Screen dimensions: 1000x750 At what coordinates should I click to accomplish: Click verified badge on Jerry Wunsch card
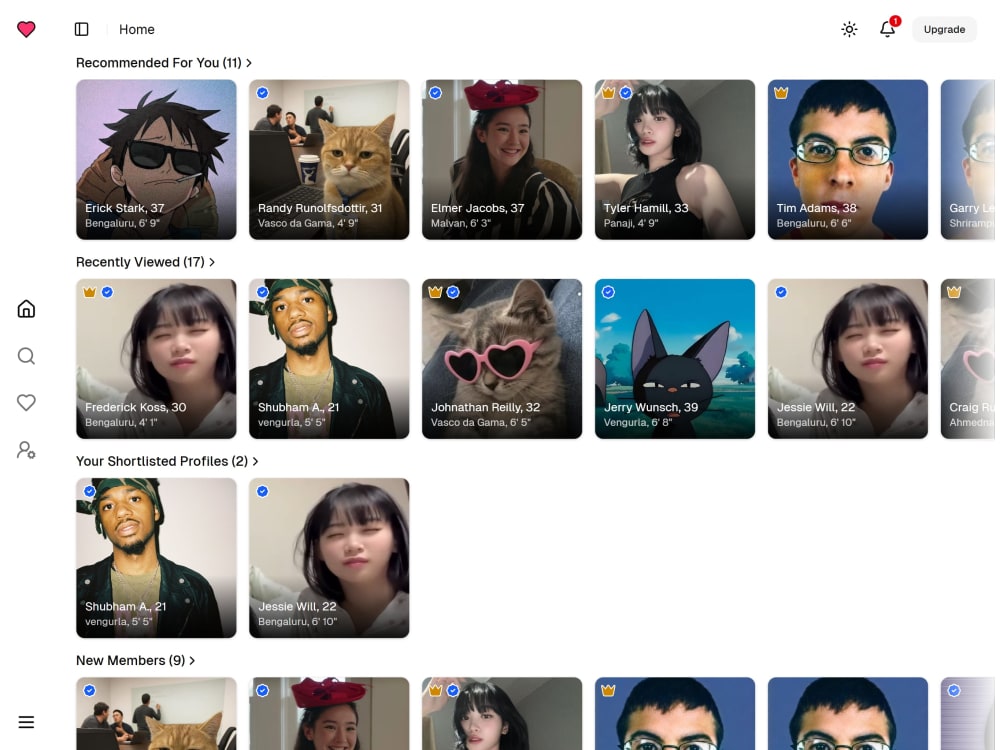[608, 292]
